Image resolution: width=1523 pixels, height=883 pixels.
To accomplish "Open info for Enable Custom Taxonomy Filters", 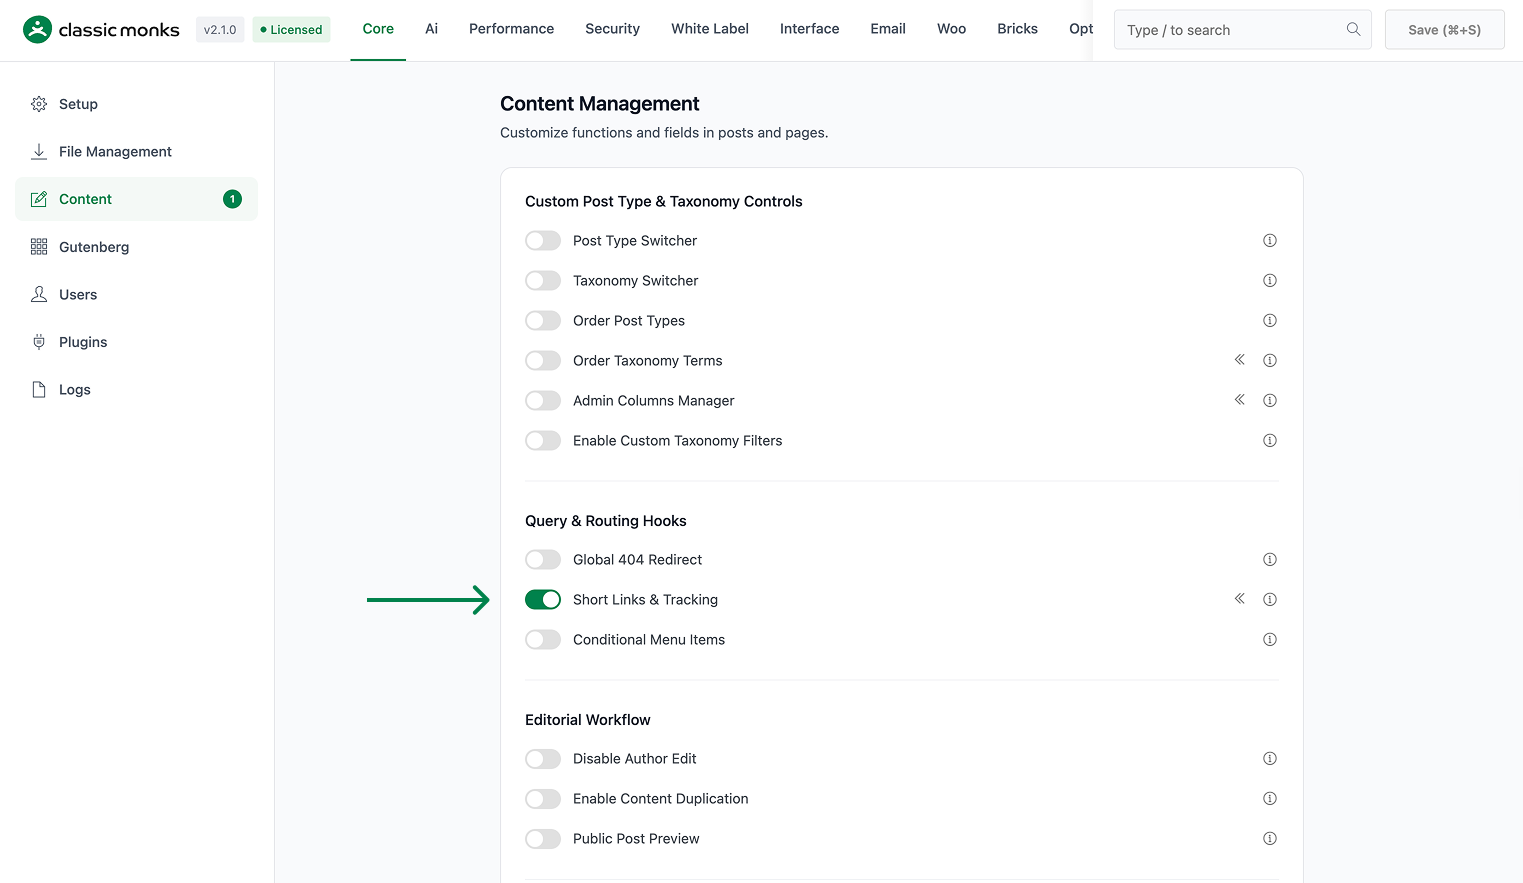I will pos(1270,440).
